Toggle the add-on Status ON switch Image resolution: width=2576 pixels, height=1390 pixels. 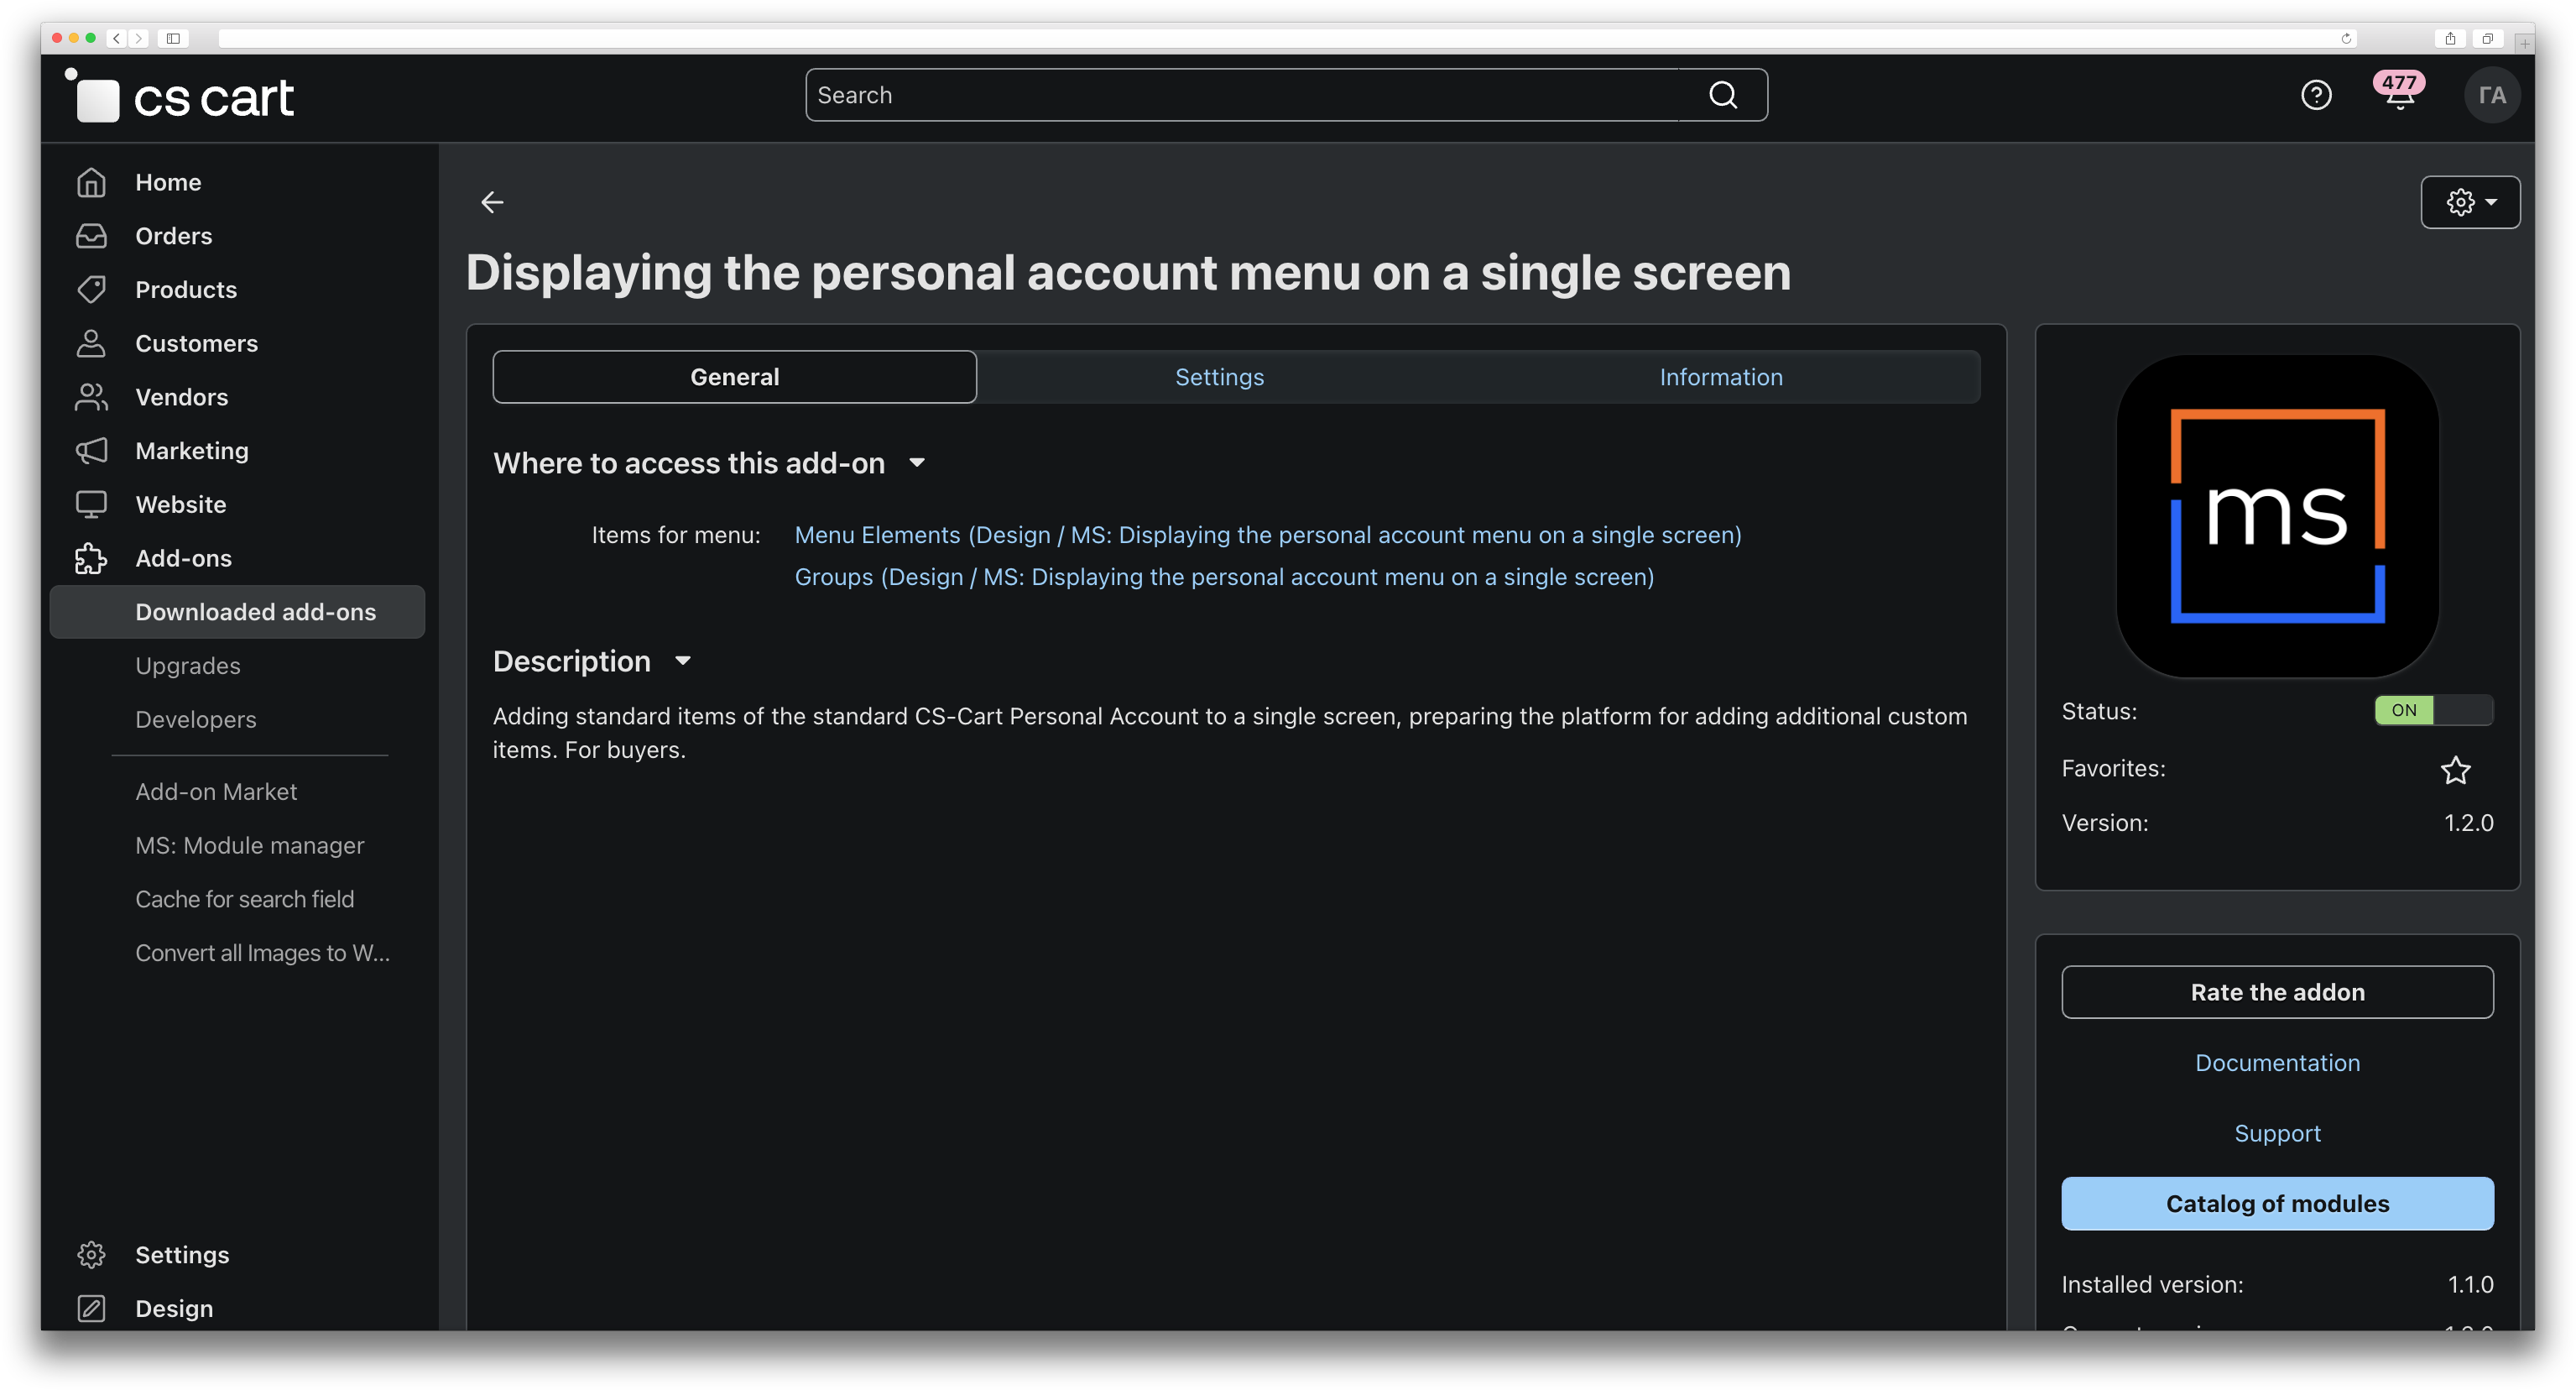pos(2433,710)
